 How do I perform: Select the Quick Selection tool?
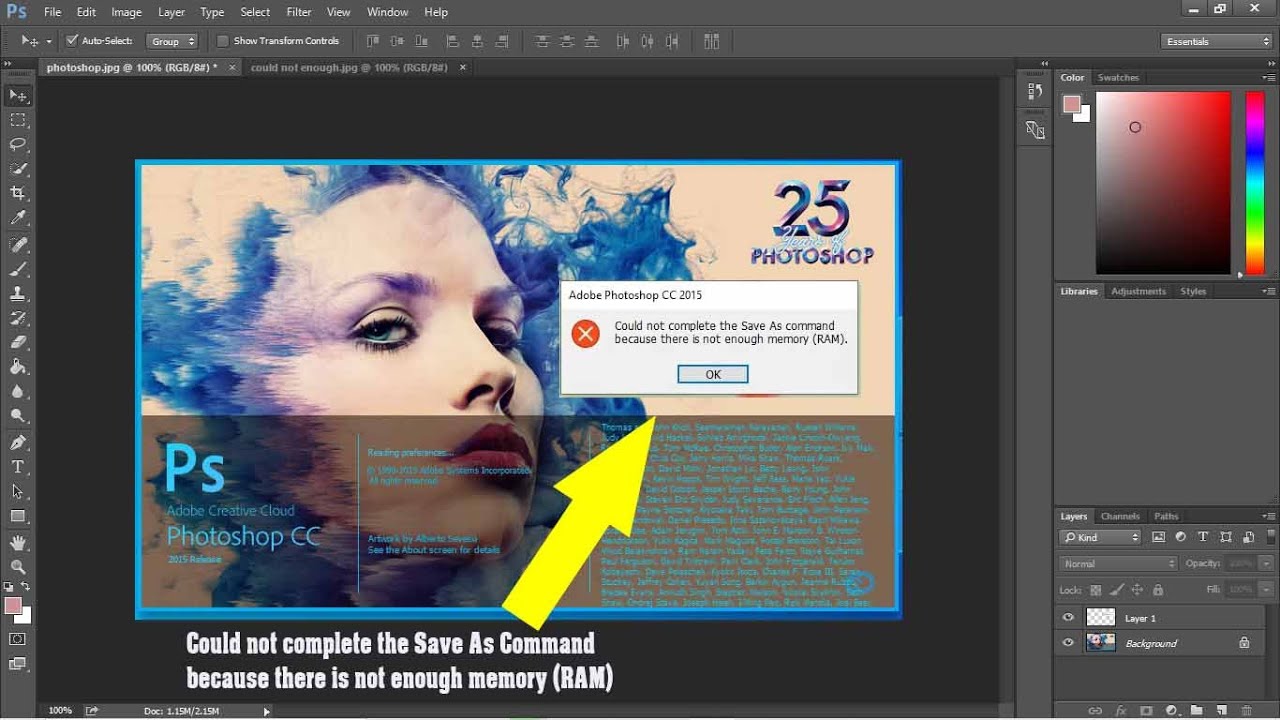click(18, 169)
